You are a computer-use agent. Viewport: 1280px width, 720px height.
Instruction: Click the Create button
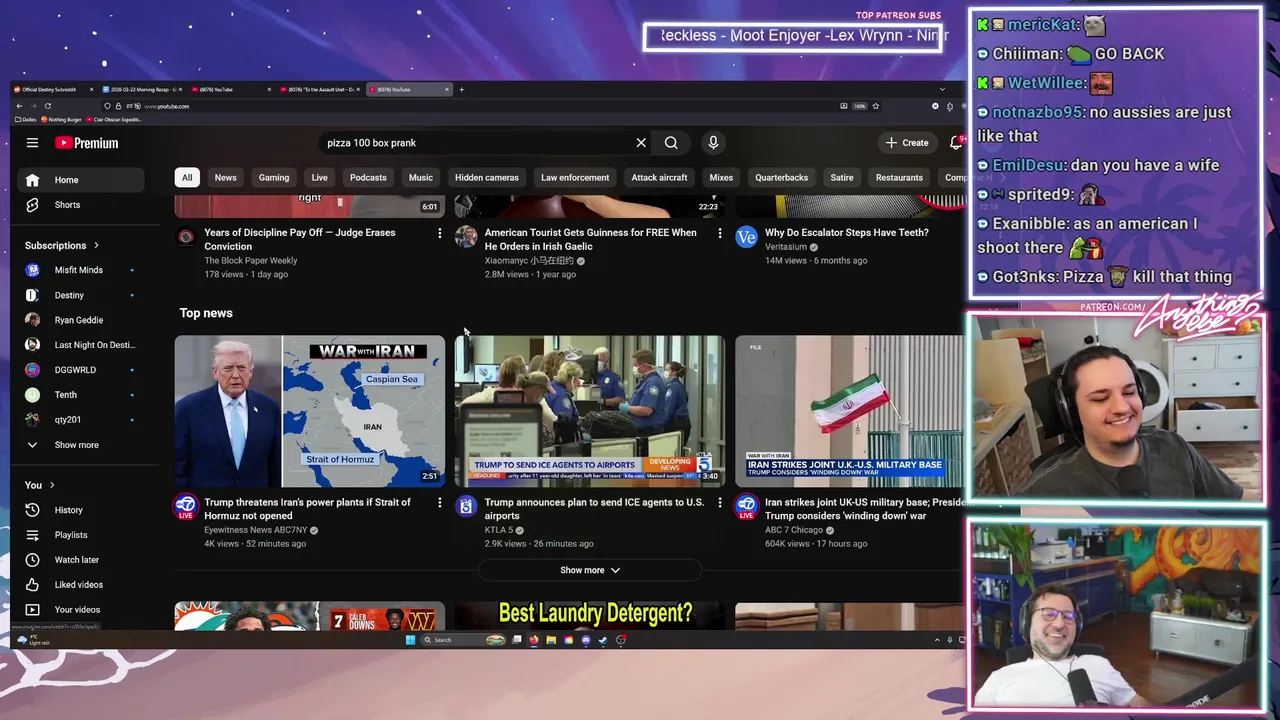(907, 143)
